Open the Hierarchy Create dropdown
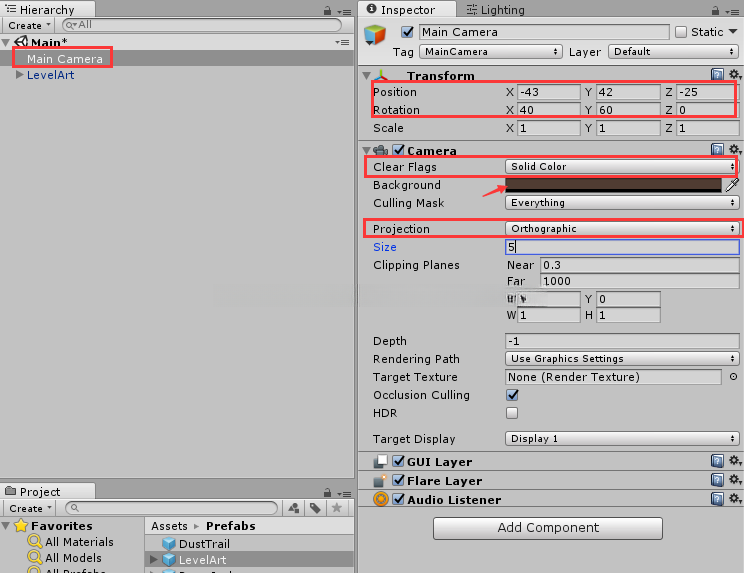744x573 pixels. 29,25
